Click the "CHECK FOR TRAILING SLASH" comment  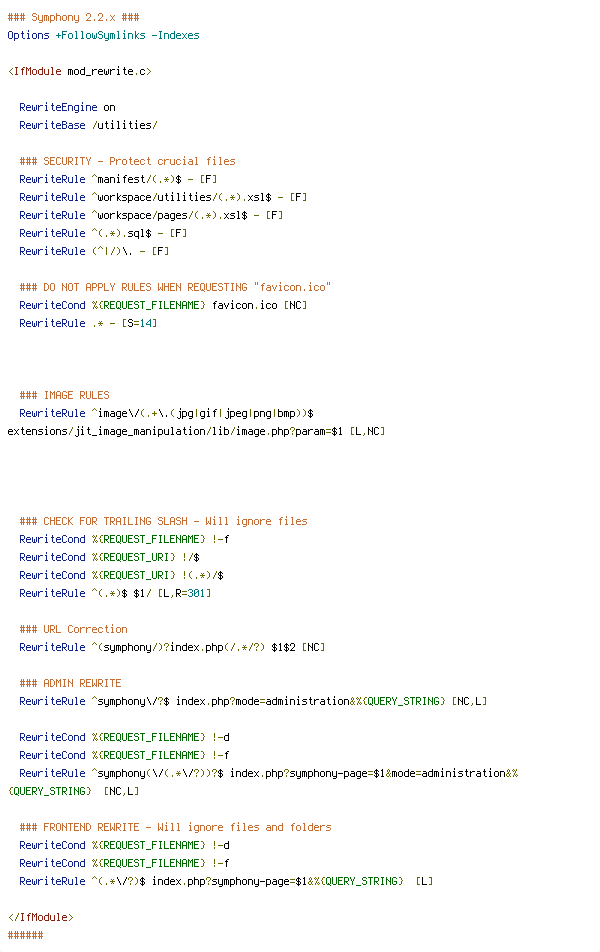click(x=163, y=521)
